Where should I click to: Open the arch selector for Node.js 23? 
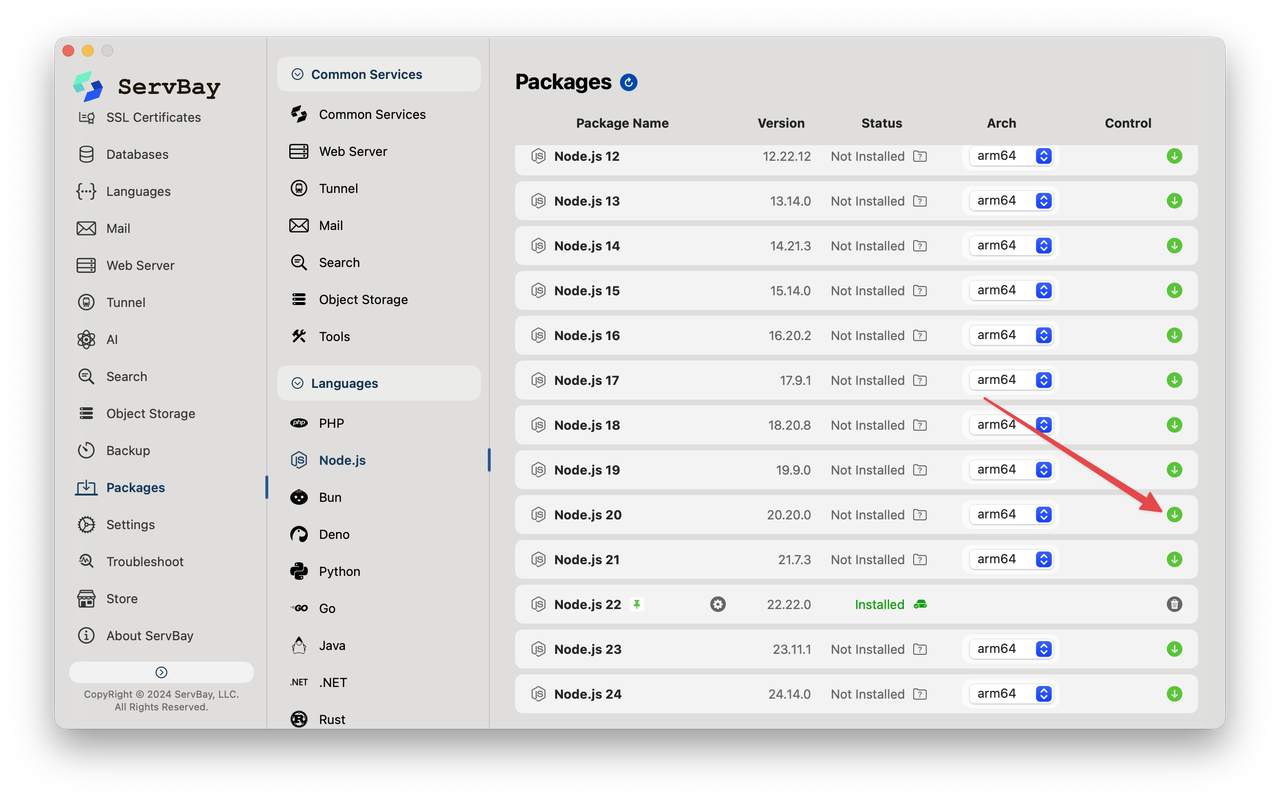1011,649
